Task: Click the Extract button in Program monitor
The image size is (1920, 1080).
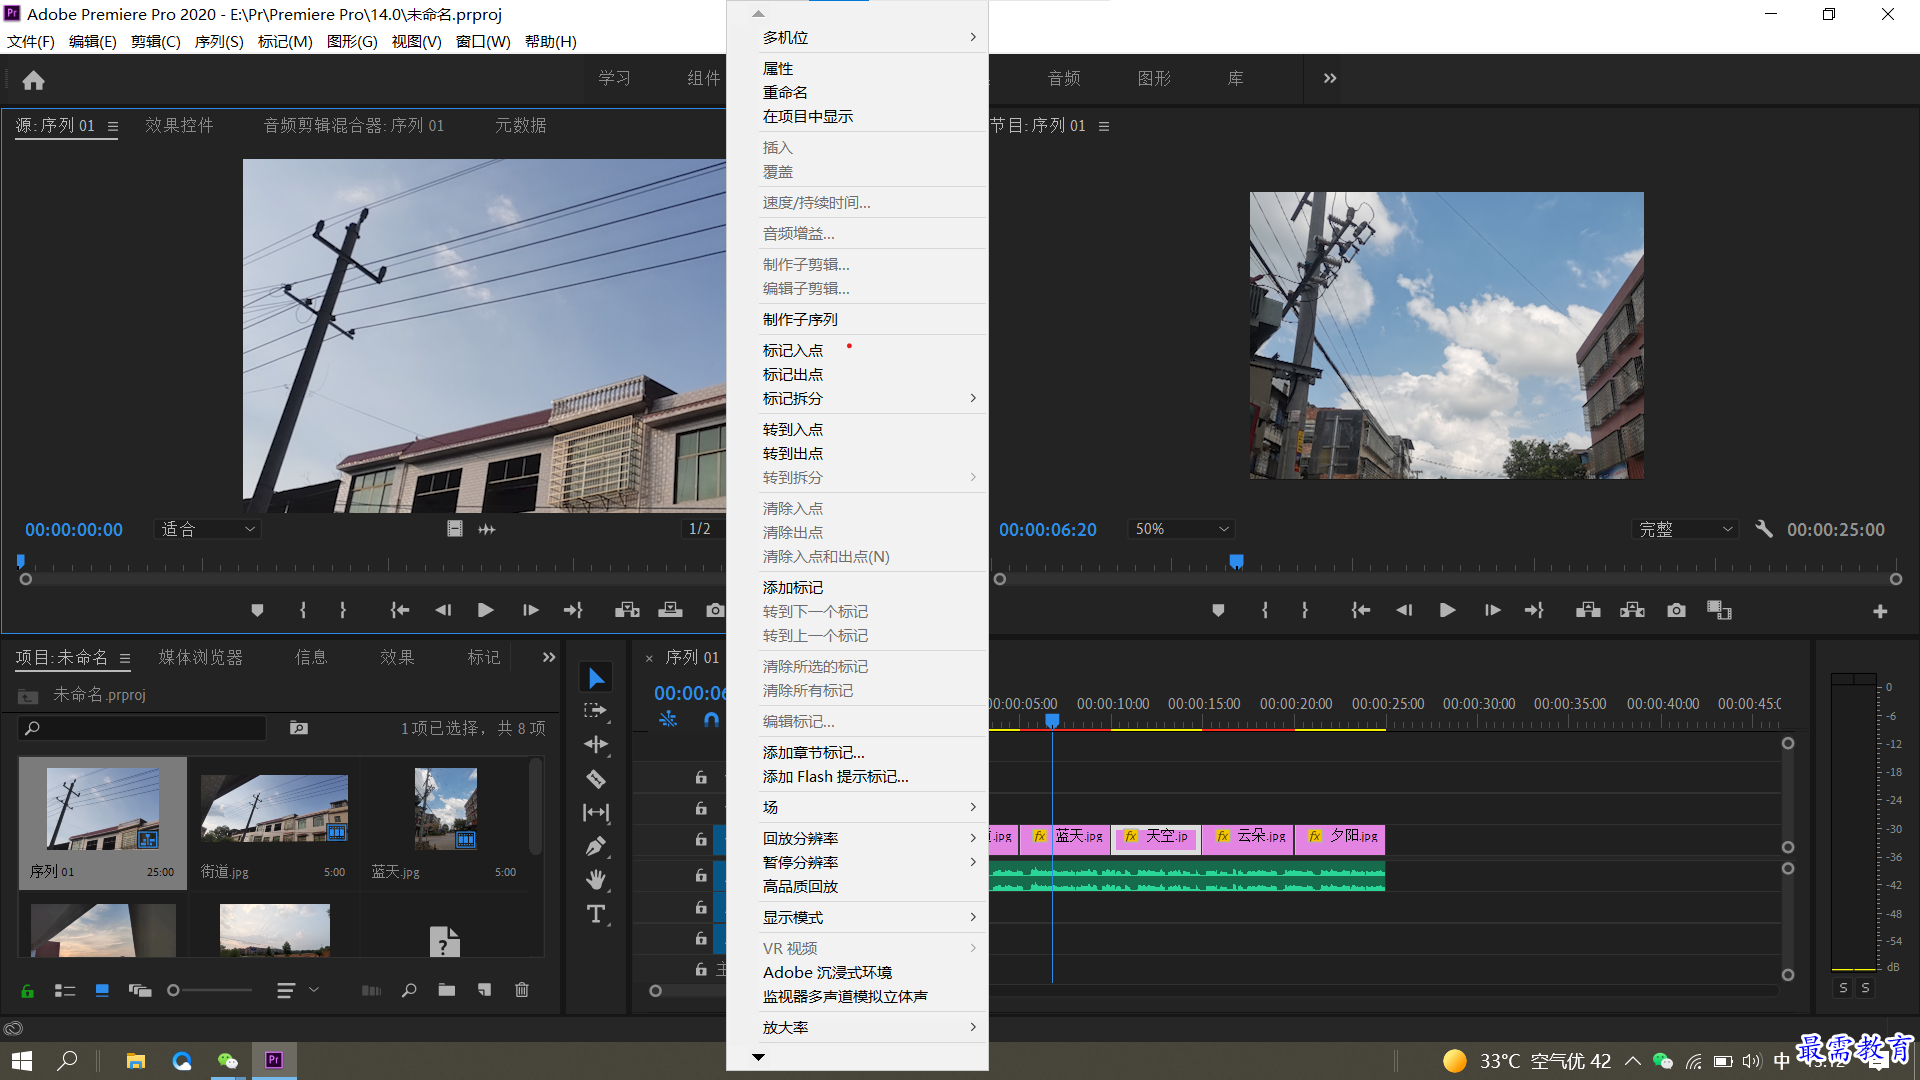Action: 1632,610
